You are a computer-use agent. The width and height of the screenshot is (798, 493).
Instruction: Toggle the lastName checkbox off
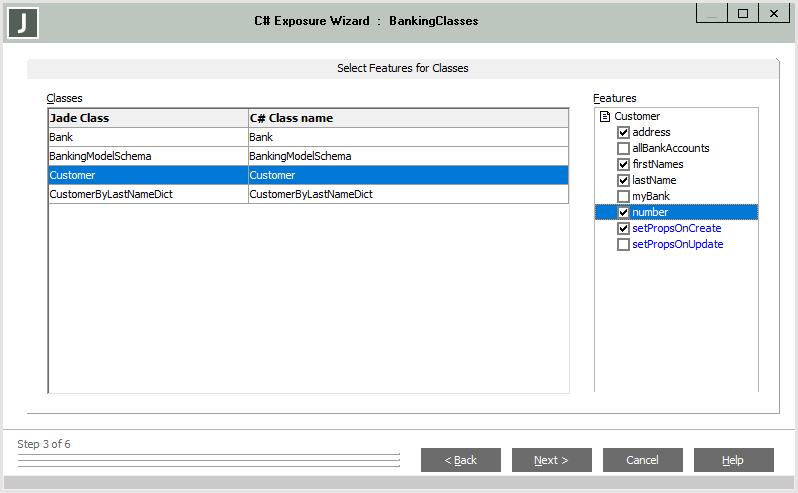tap(623, 180)
